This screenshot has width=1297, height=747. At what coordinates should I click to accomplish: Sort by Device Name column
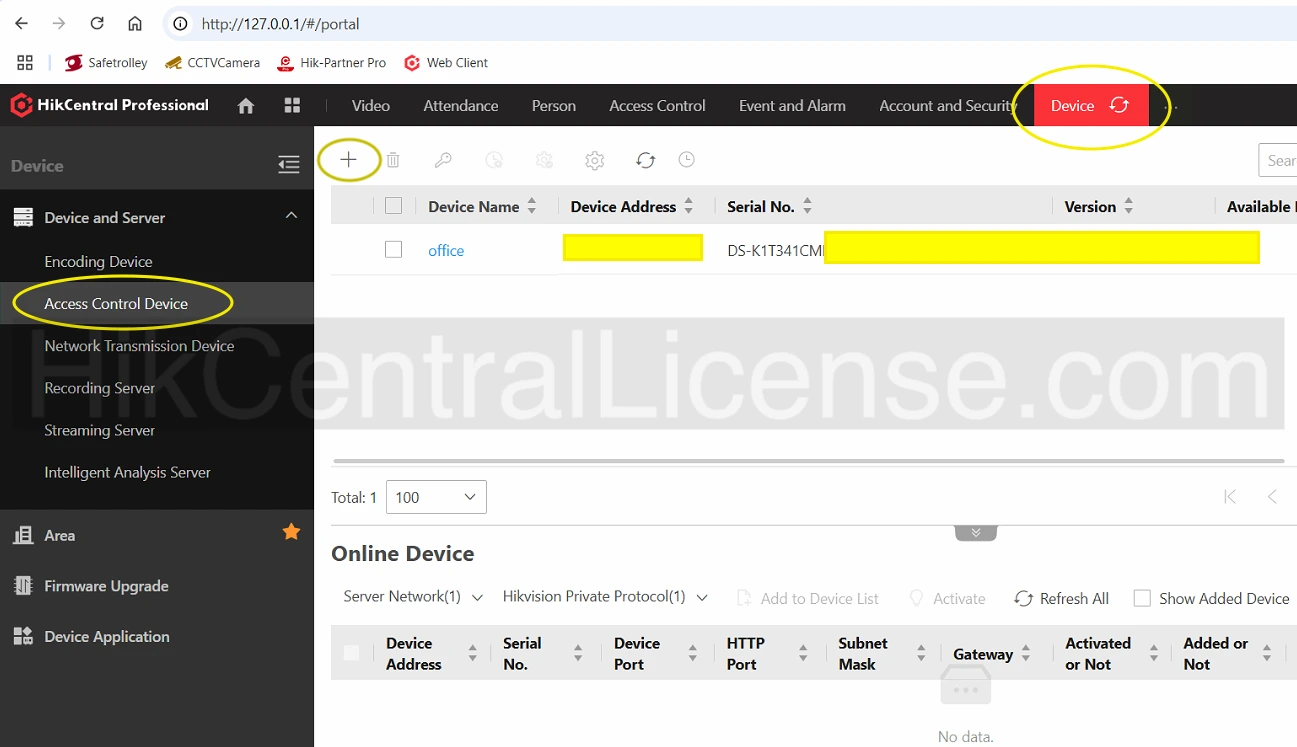click(531, 206)
